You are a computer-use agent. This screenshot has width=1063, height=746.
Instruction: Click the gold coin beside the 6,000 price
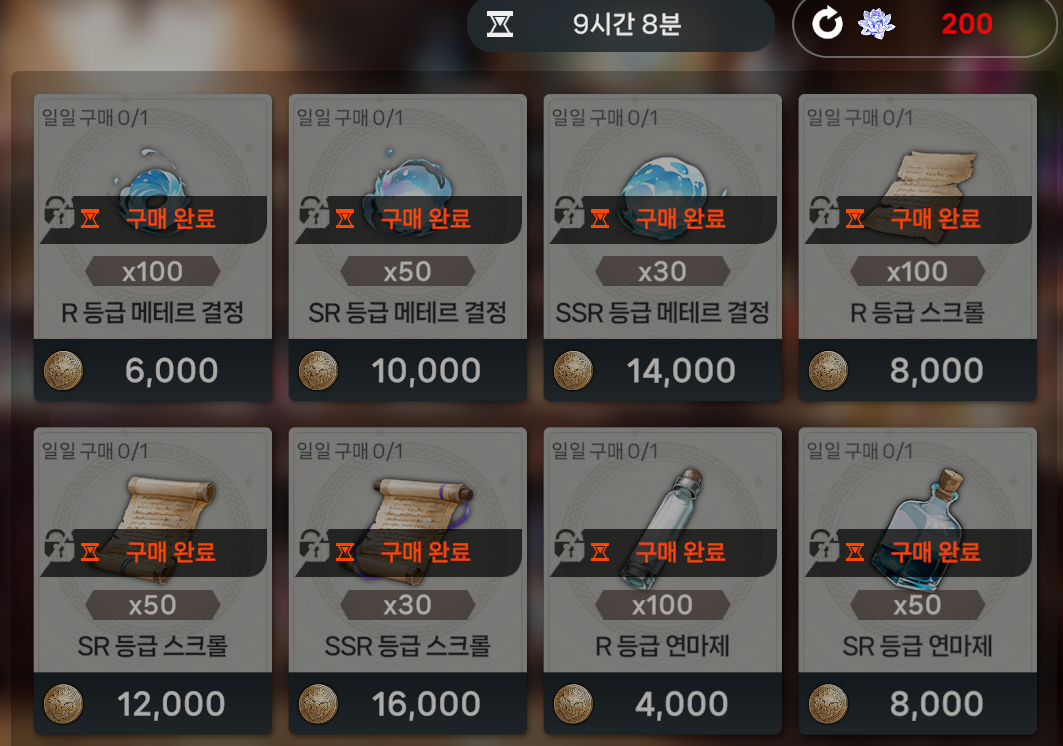click(63, 370)
